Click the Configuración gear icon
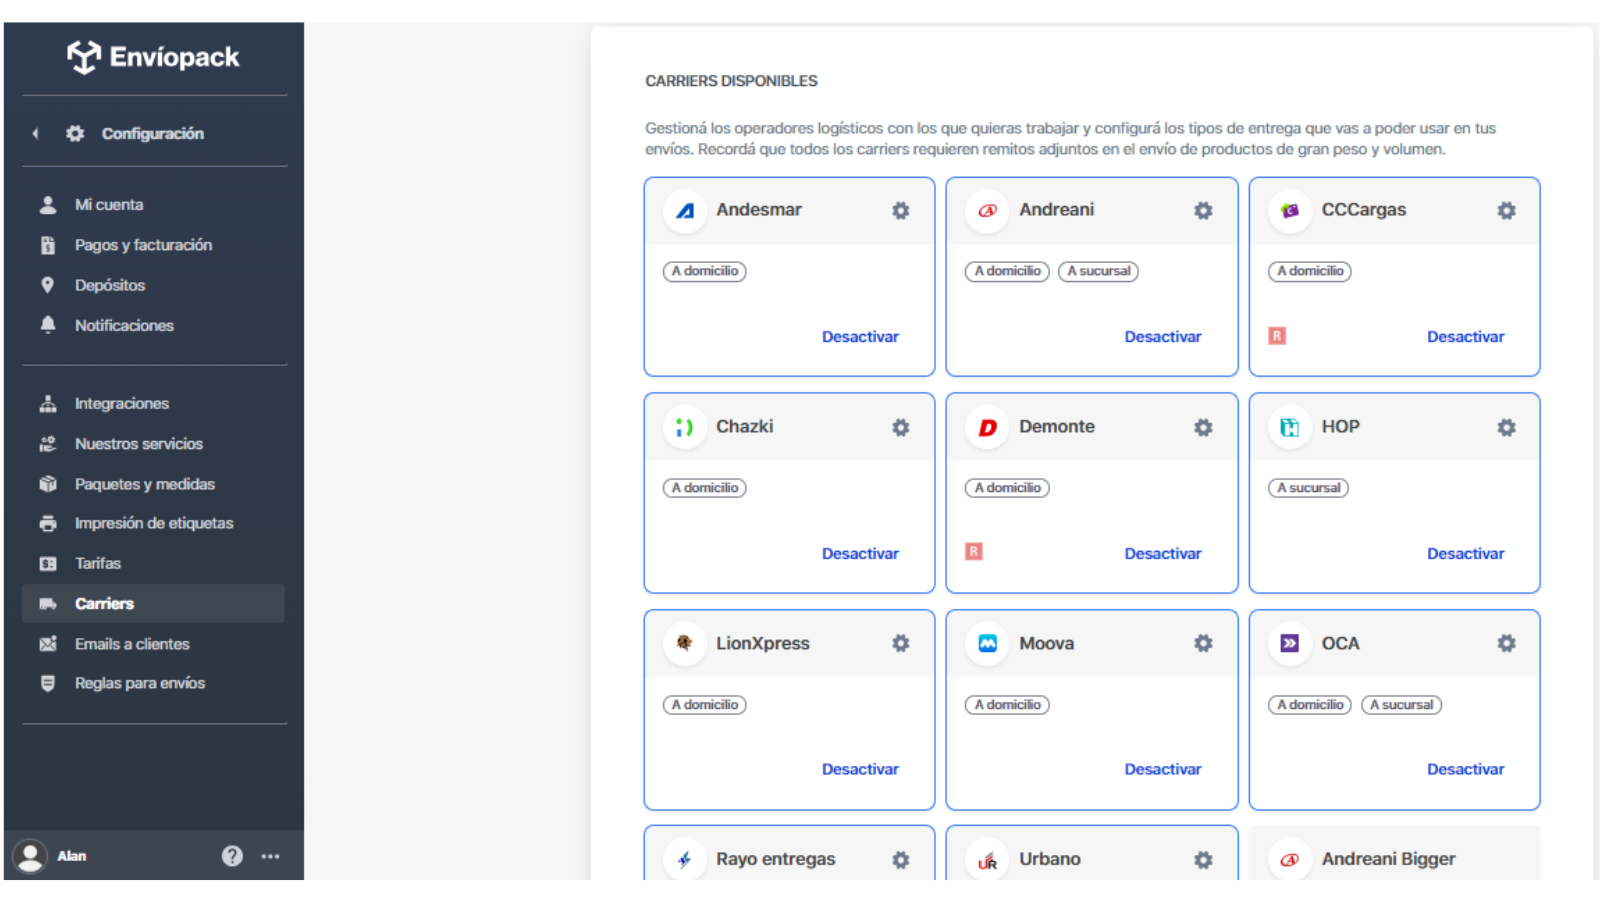 tap(75, 133)
